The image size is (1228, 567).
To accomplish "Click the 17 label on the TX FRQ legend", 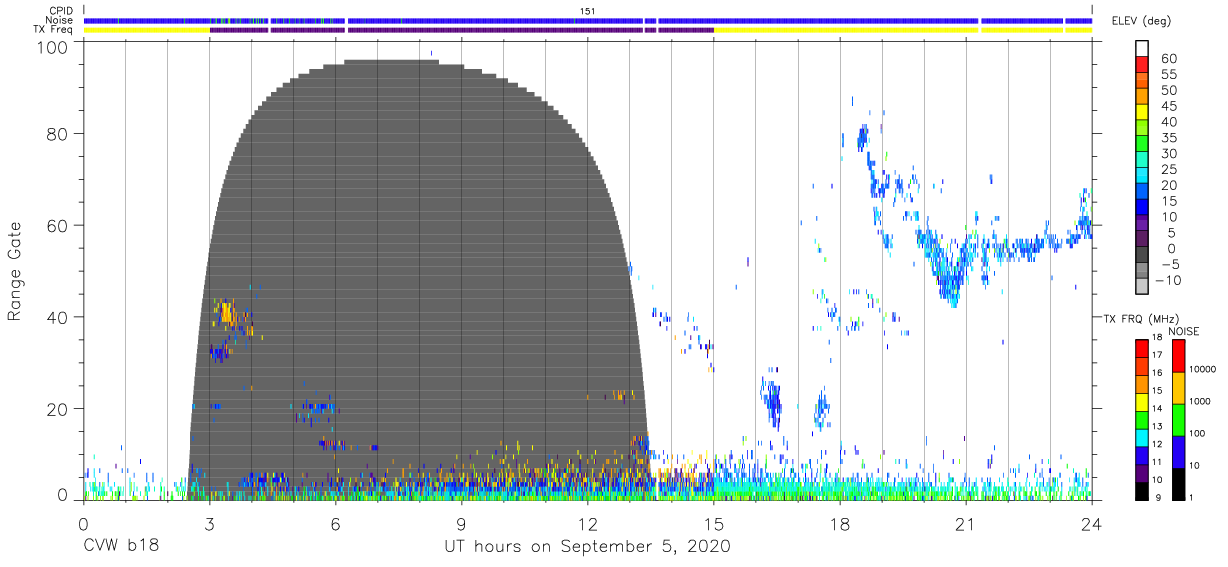I will click(x=1155, y=355).
